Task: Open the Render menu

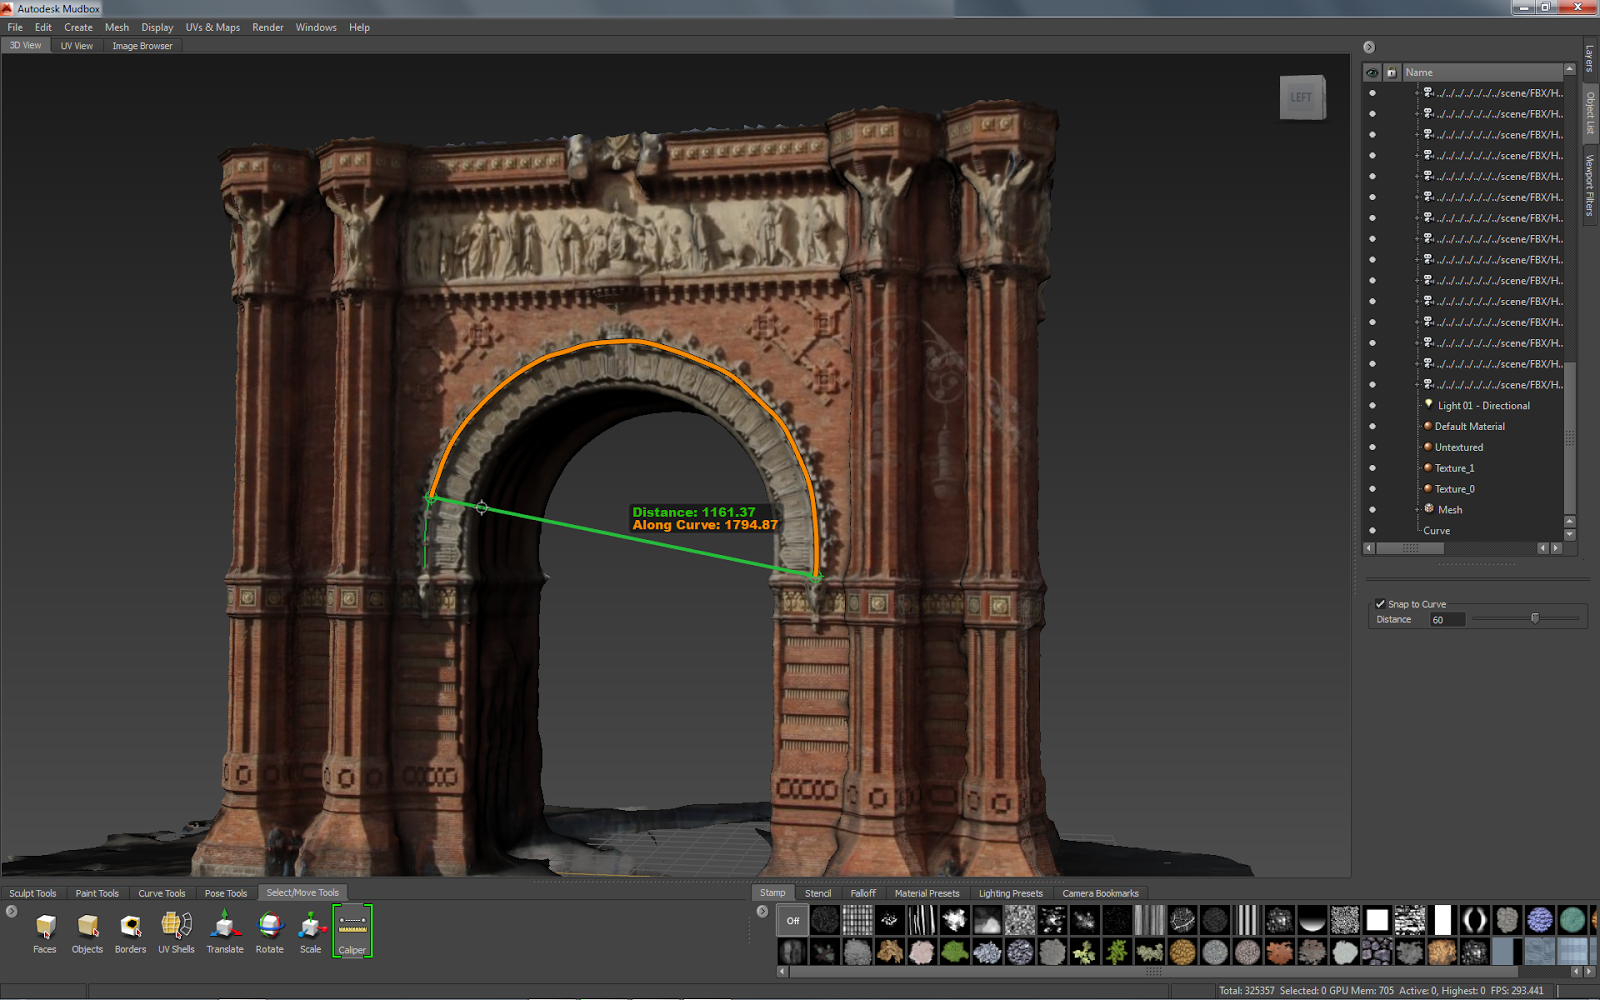Action: coord(267,27)
